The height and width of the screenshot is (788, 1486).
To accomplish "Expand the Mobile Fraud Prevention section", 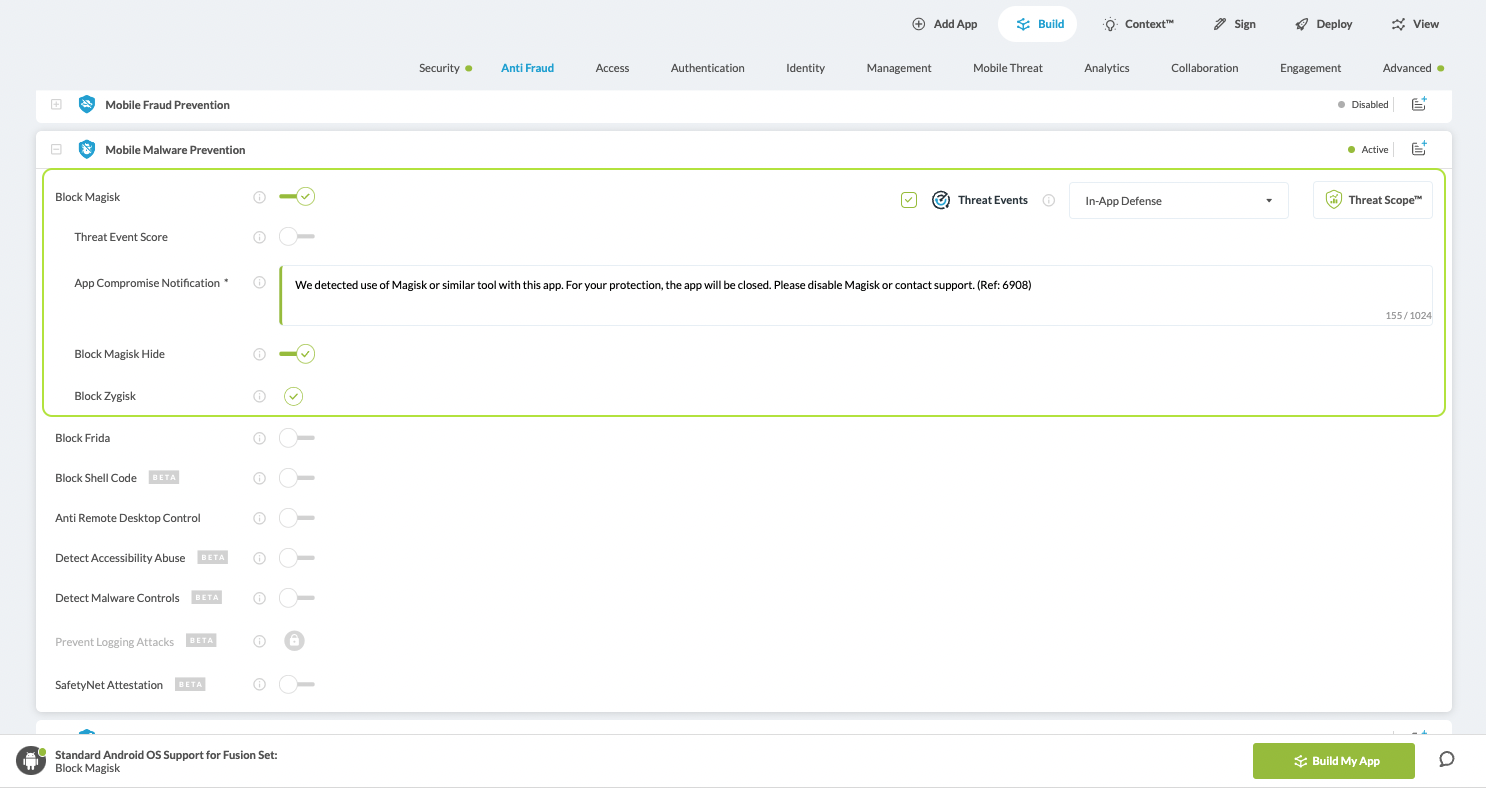I will (x=56, y=105).
